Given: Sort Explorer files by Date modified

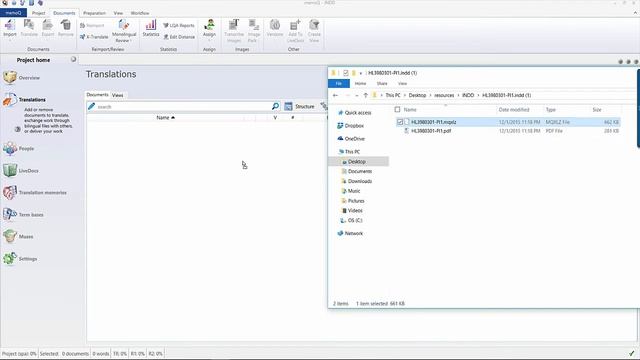Looking at the screenshot, I should pyautogui.click(x=514, y=110).
